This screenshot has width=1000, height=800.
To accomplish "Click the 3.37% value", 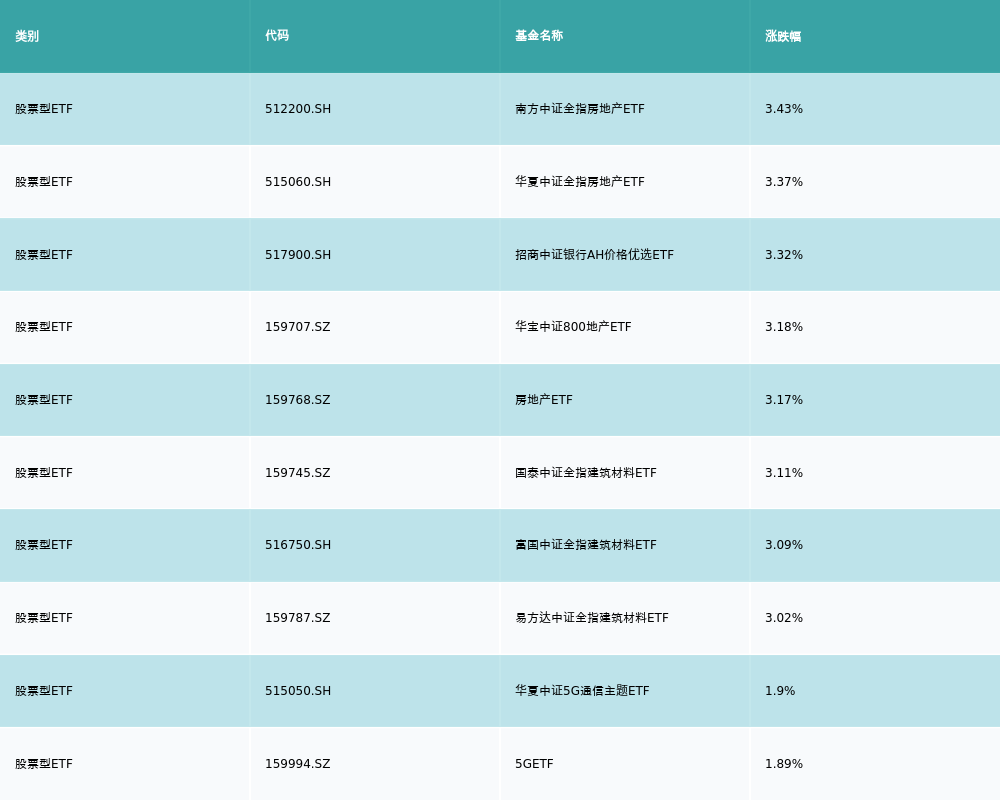I will coord(784,182).
